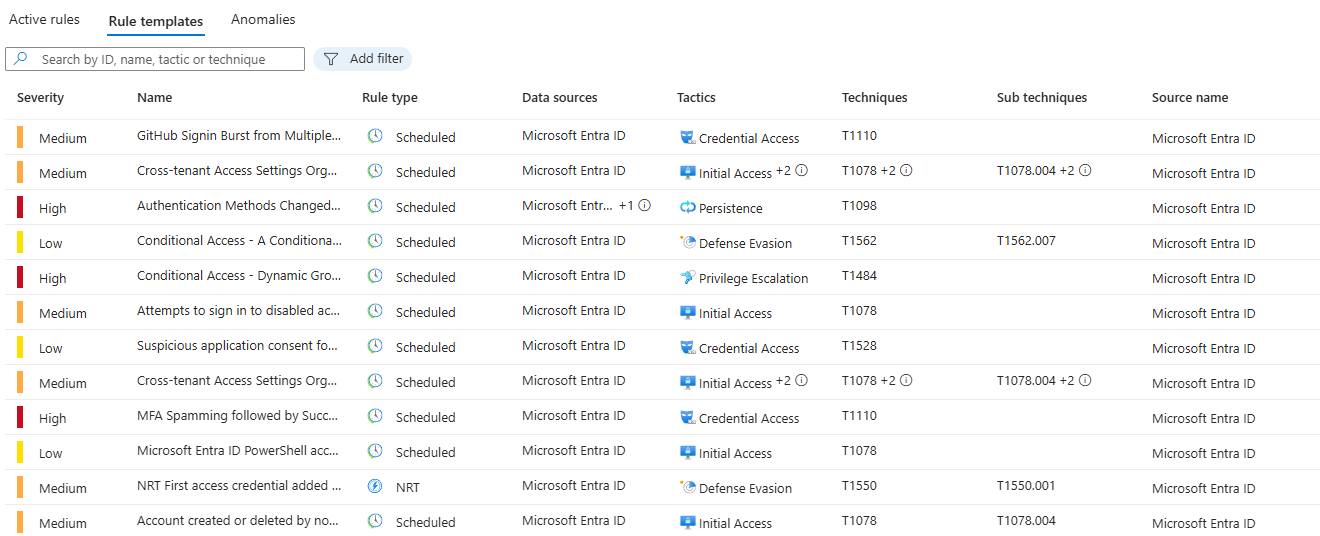The width and height of the screenshot is (1320, 536).
Task: Click Low severity in Suspicious application consent row
Action: [x=51, y=348]
